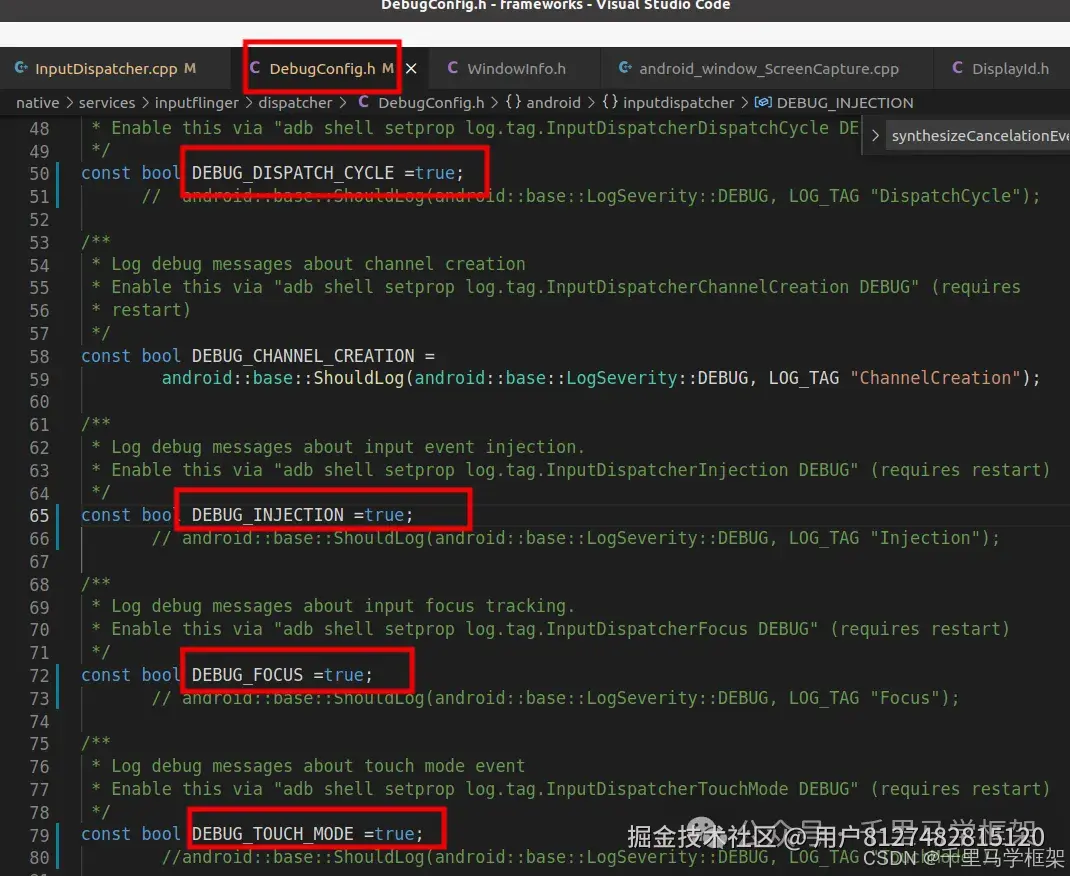
Task: Click 'Log debug messages about input event injection' comment
Action: (x=348, y=447)
